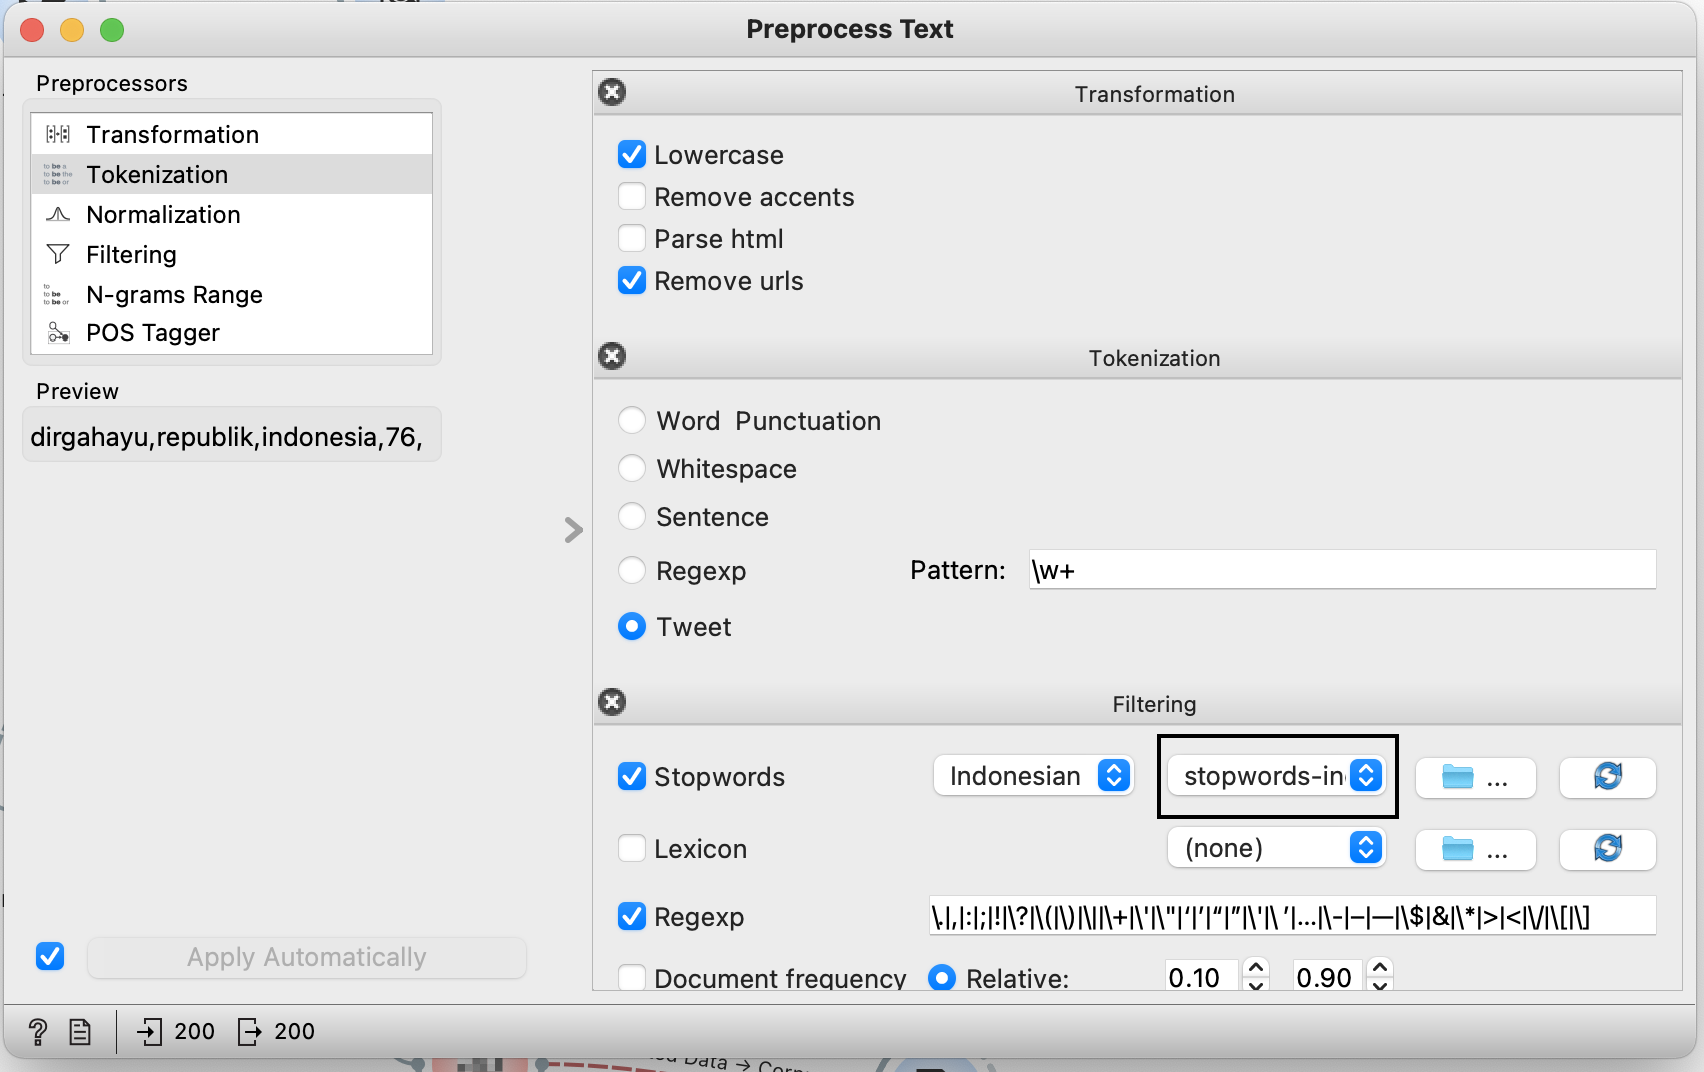Screen dimensions: 1704x1072
Task: Click the 0.90 frequency value field
Action: pos(1328,977)
